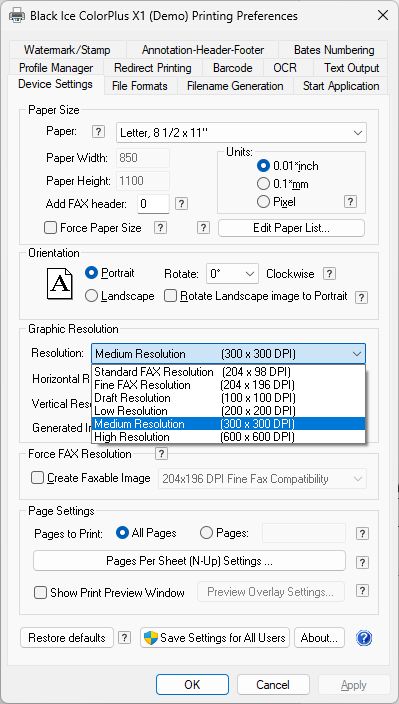The width and height of the screenshot is (399, 704).
Task: Open the Bates Numbering tab
Action: [x=334, y=50]
